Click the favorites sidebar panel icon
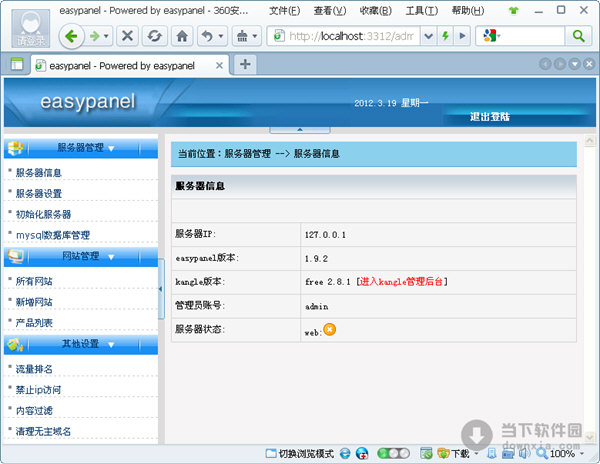The width and height of the screenshot is (600, 464). pyautogui.click(x=17, y=64)
